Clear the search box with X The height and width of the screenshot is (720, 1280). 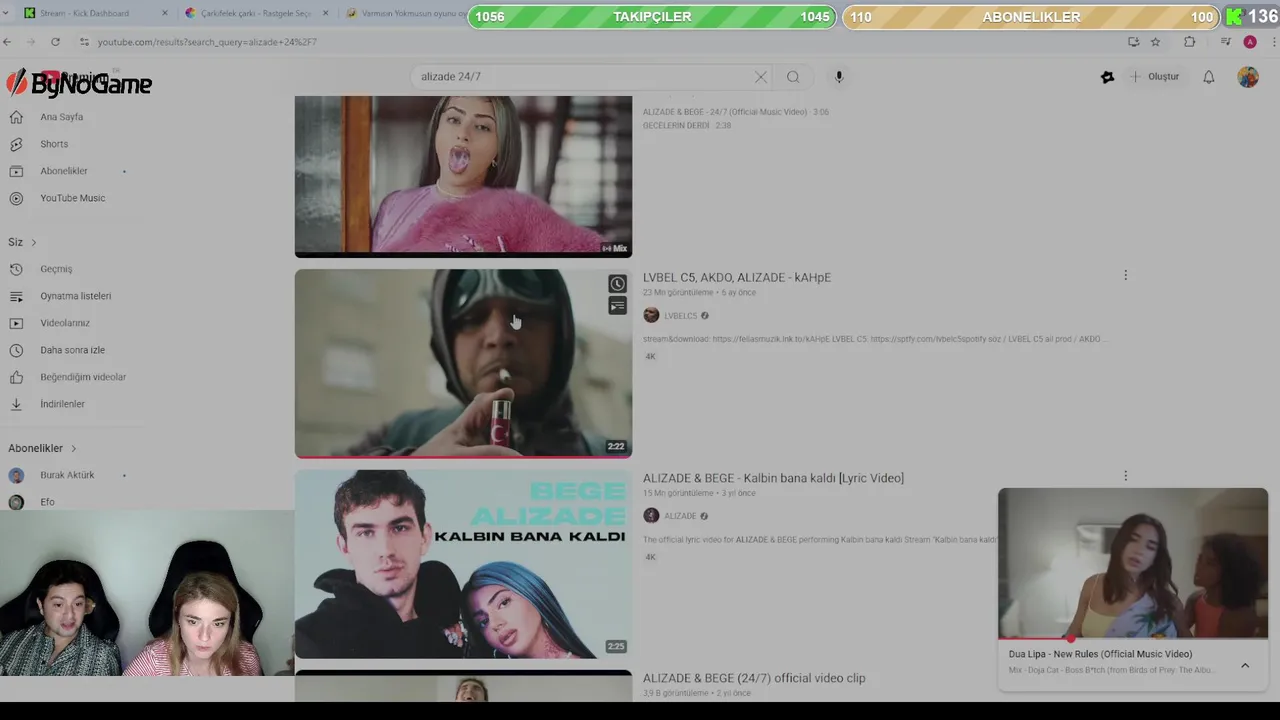point(761,77)
